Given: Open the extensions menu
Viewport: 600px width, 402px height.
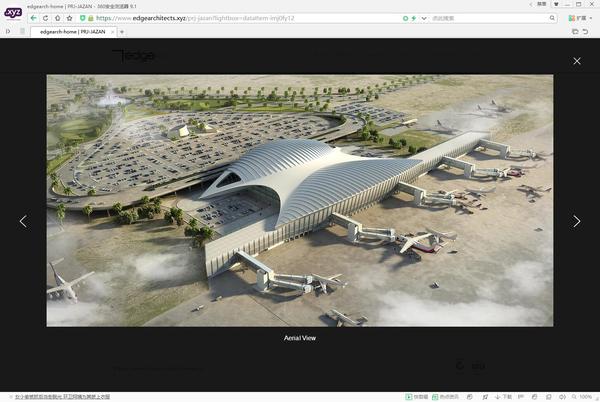Looking at the screenshot, I should 580,18.
